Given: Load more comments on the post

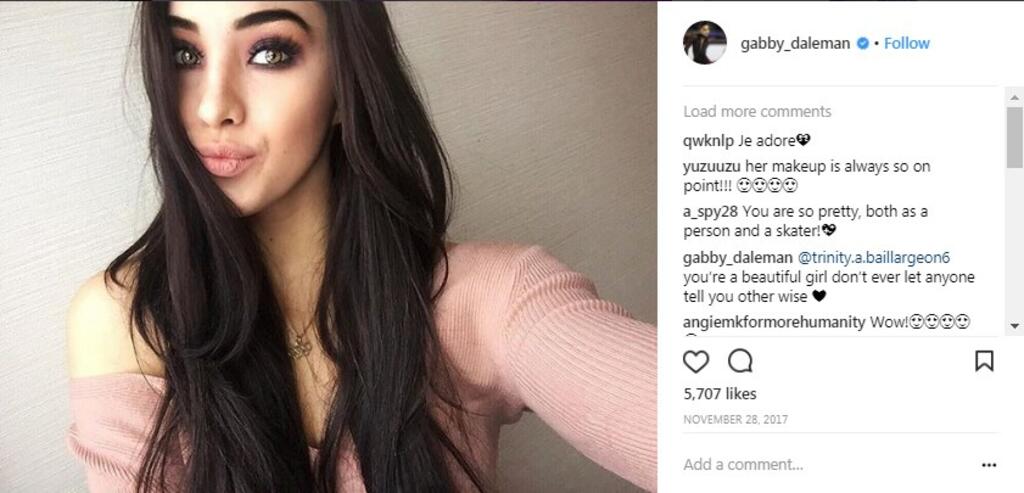Looking at the screenshot, I should click(x=757, y=112).
